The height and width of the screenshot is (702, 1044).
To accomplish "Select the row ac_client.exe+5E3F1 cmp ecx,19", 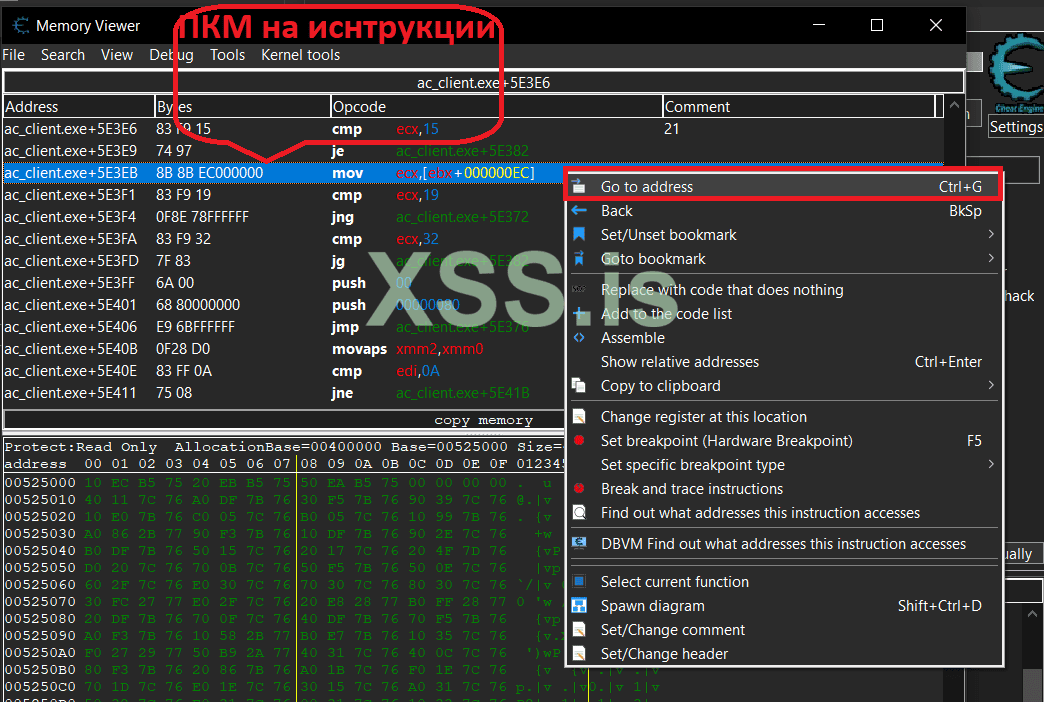I will (284, 194).
